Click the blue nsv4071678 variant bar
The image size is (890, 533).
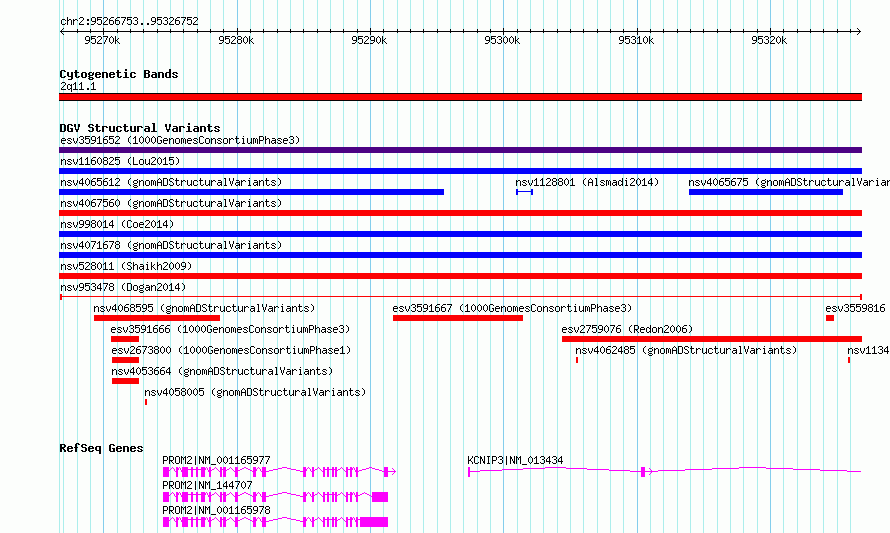point(460,255)
